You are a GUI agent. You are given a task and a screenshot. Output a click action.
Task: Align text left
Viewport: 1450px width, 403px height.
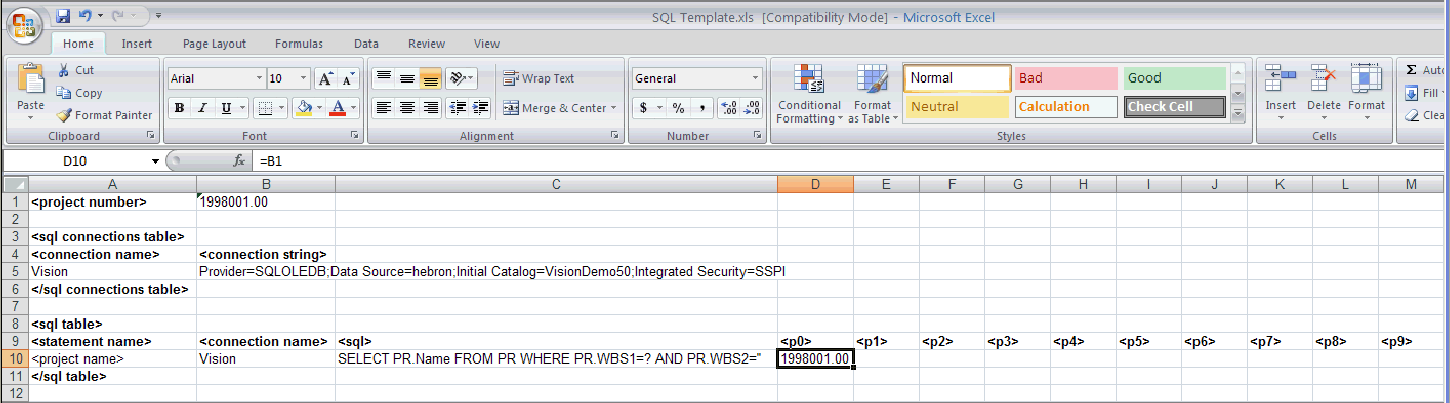coord(383,108)
